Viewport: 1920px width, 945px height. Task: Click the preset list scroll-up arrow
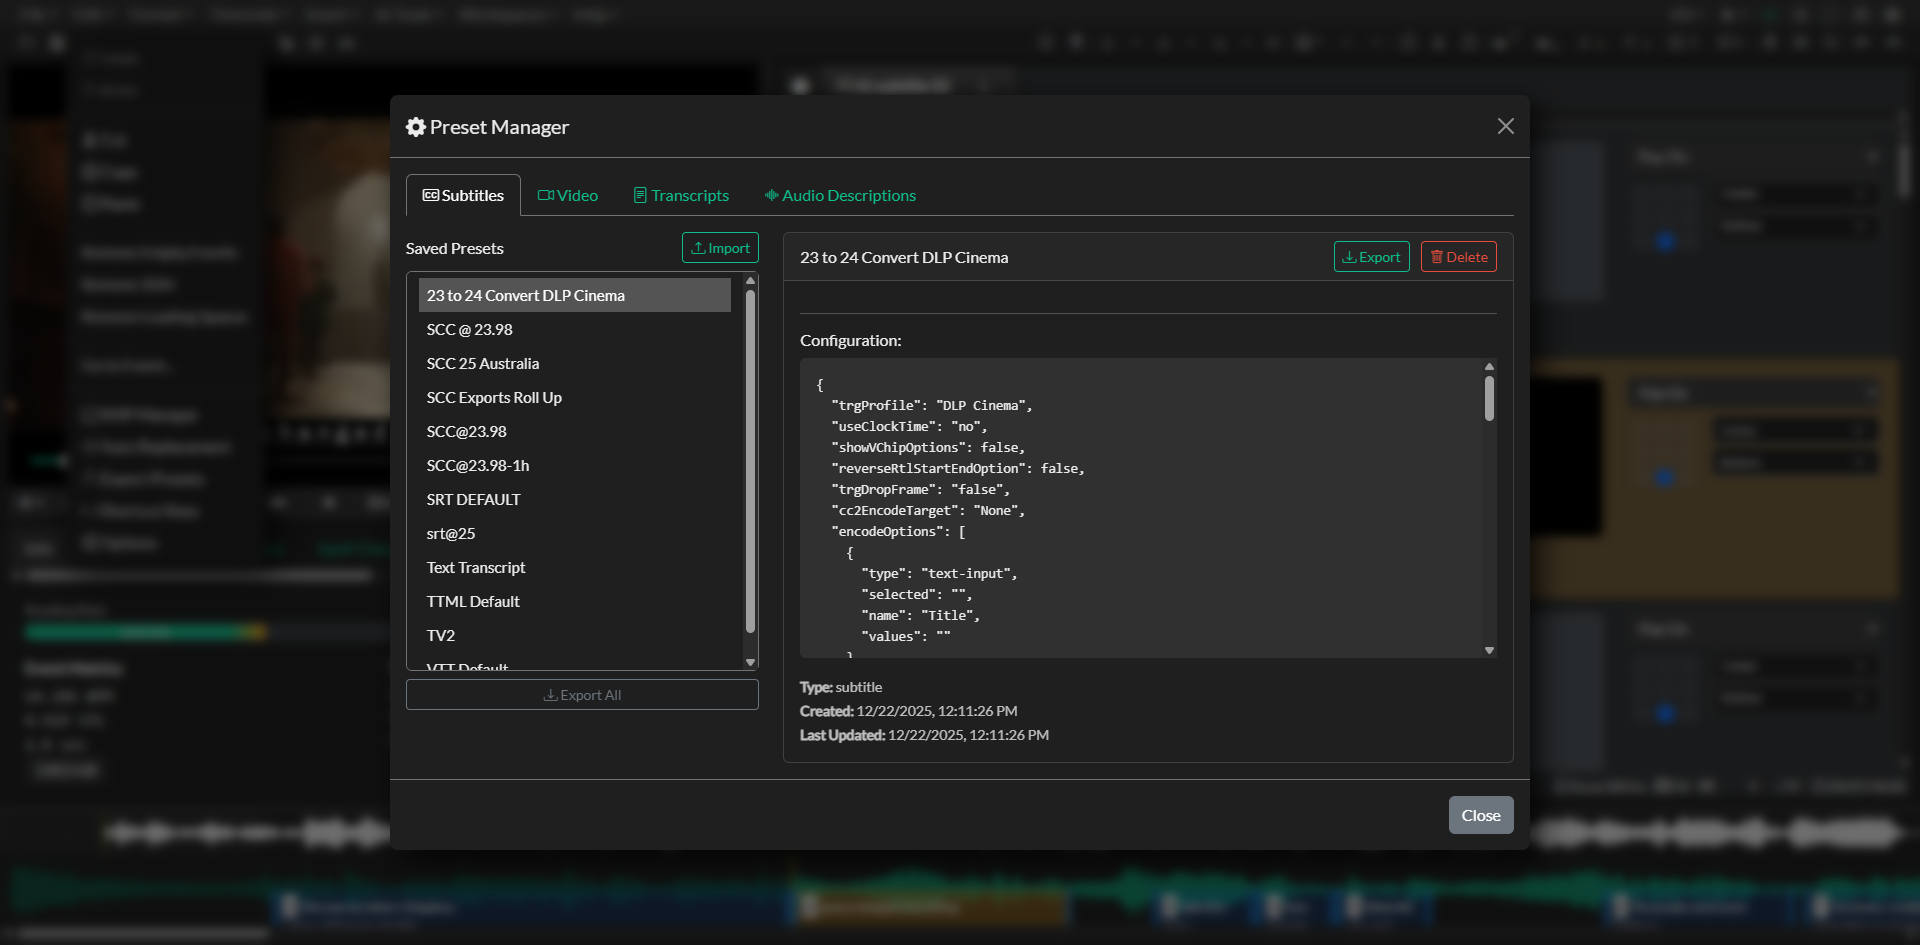coord(750,281)
